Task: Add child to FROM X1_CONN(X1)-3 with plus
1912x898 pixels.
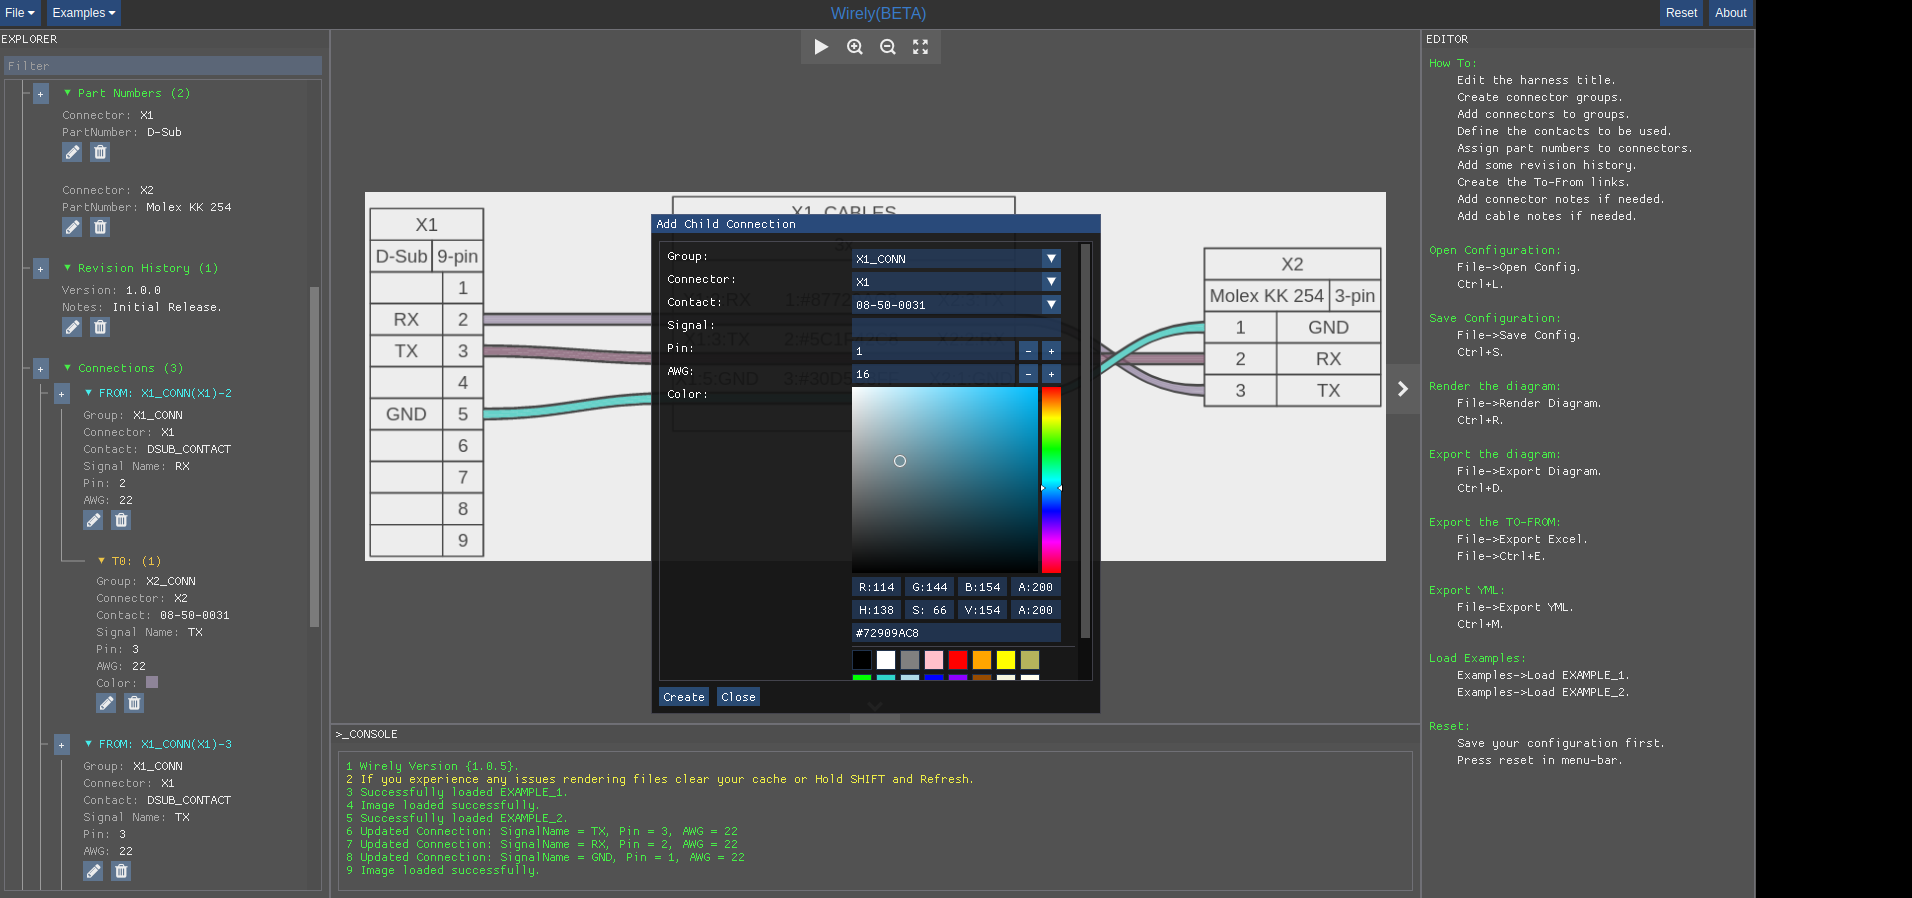Action: [62, 745]
